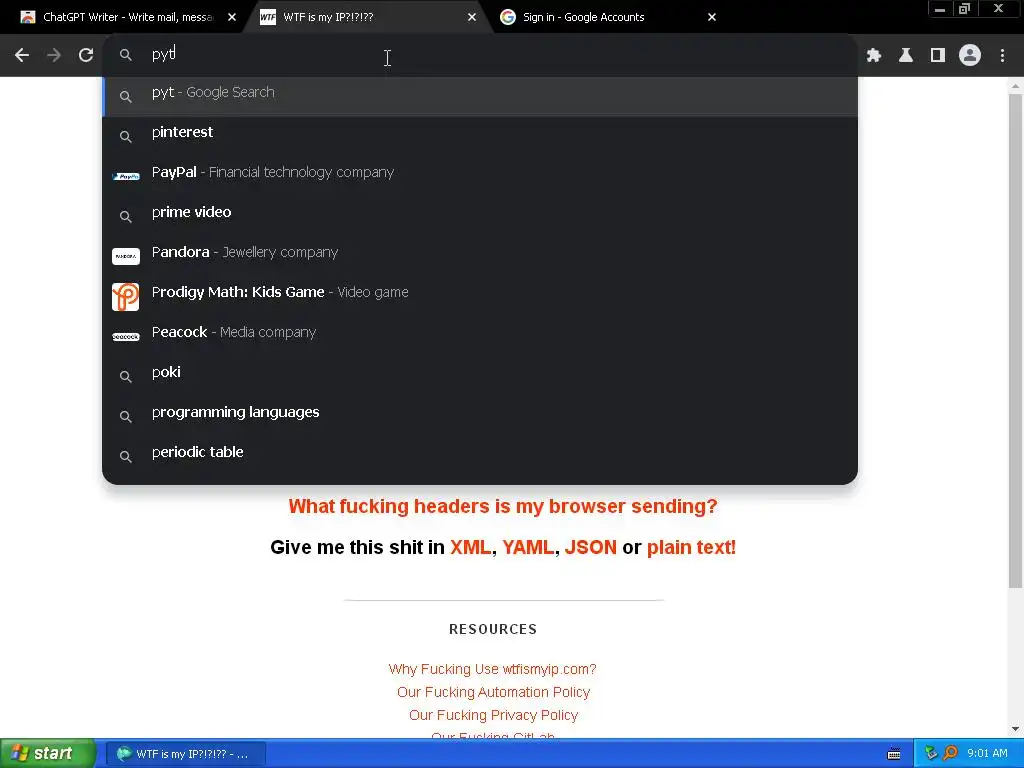Screen dimensions: 1024x768
Task: Reload the page with refresh icon
Action: point(86,56)
